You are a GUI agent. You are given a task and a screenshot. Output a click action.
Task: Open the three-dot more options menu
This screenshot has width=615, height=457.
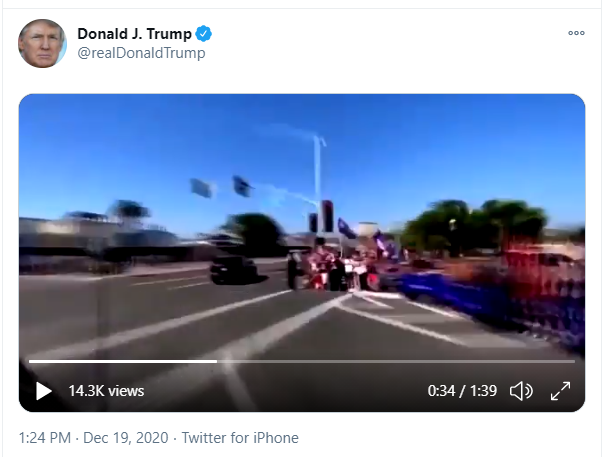click(576, 33)
